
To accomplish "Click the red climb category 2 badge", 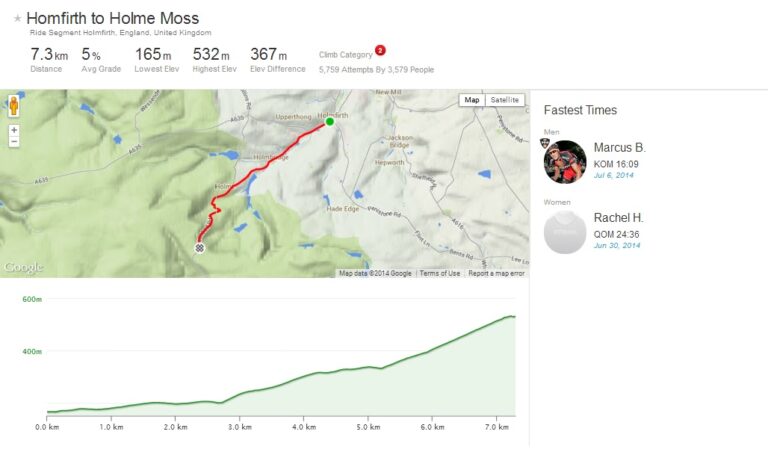I will coord(380,50).
